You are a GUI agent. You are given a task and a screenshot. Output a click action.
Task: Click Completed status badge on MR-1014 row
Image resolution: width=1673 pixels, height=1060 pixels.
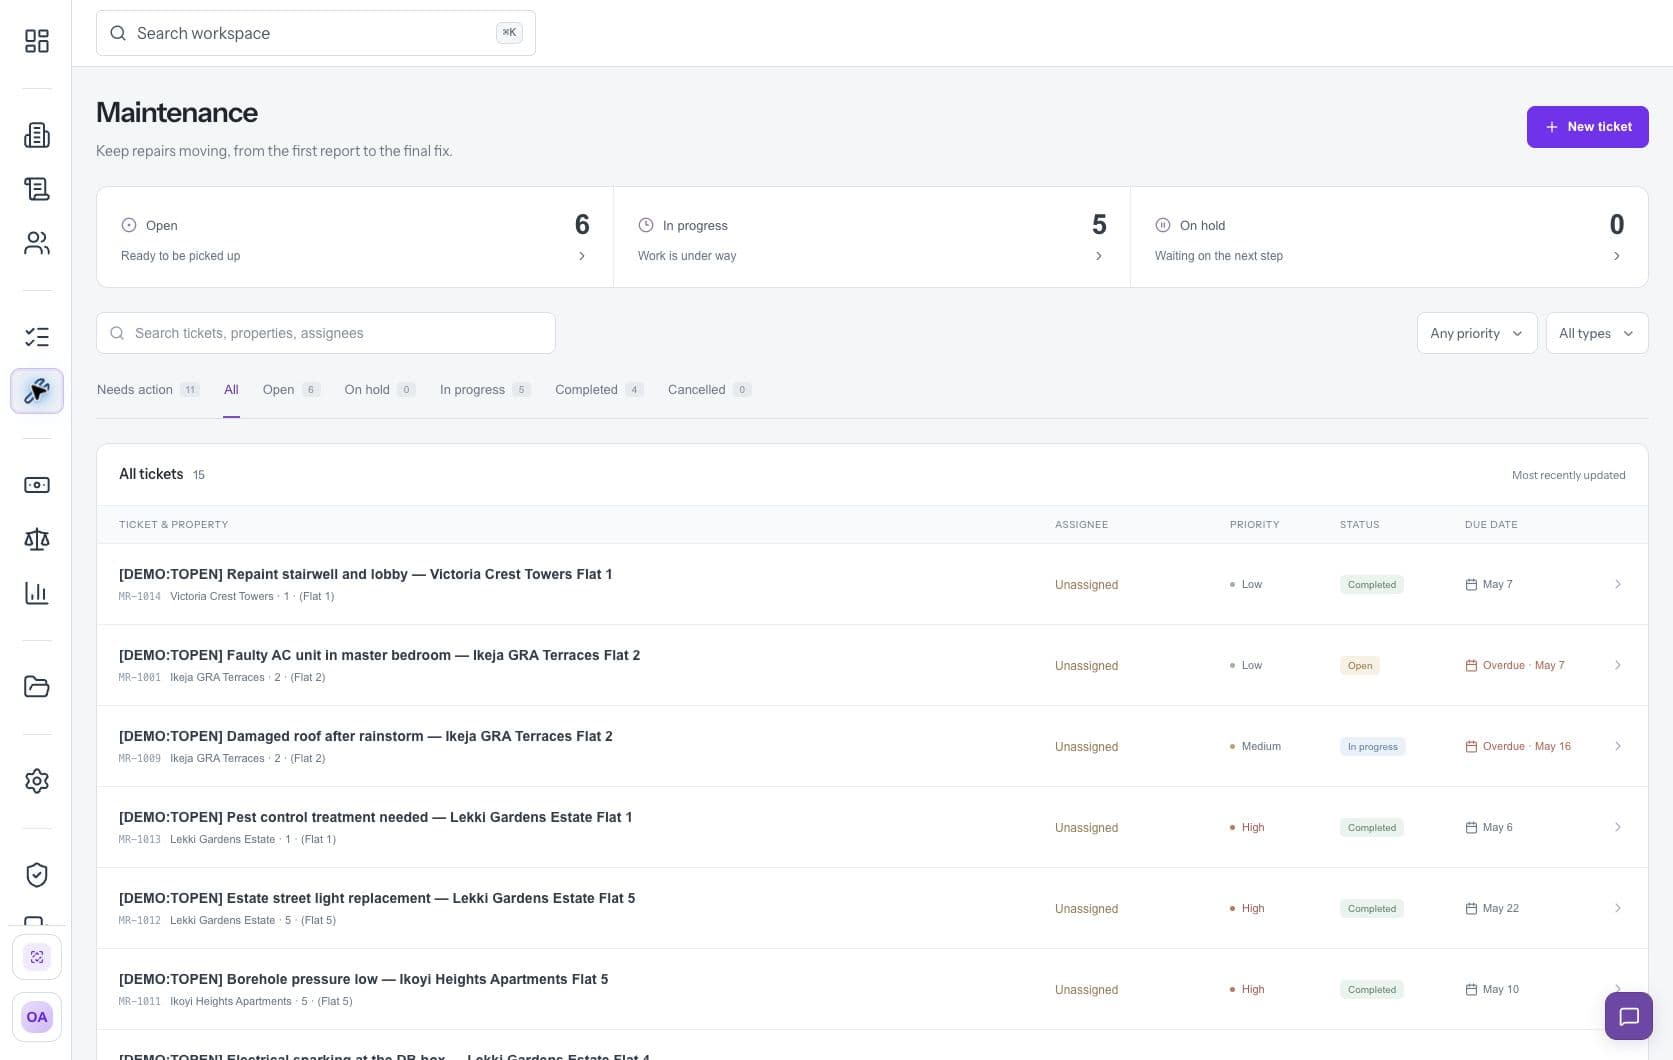[x=1371, y=585]
